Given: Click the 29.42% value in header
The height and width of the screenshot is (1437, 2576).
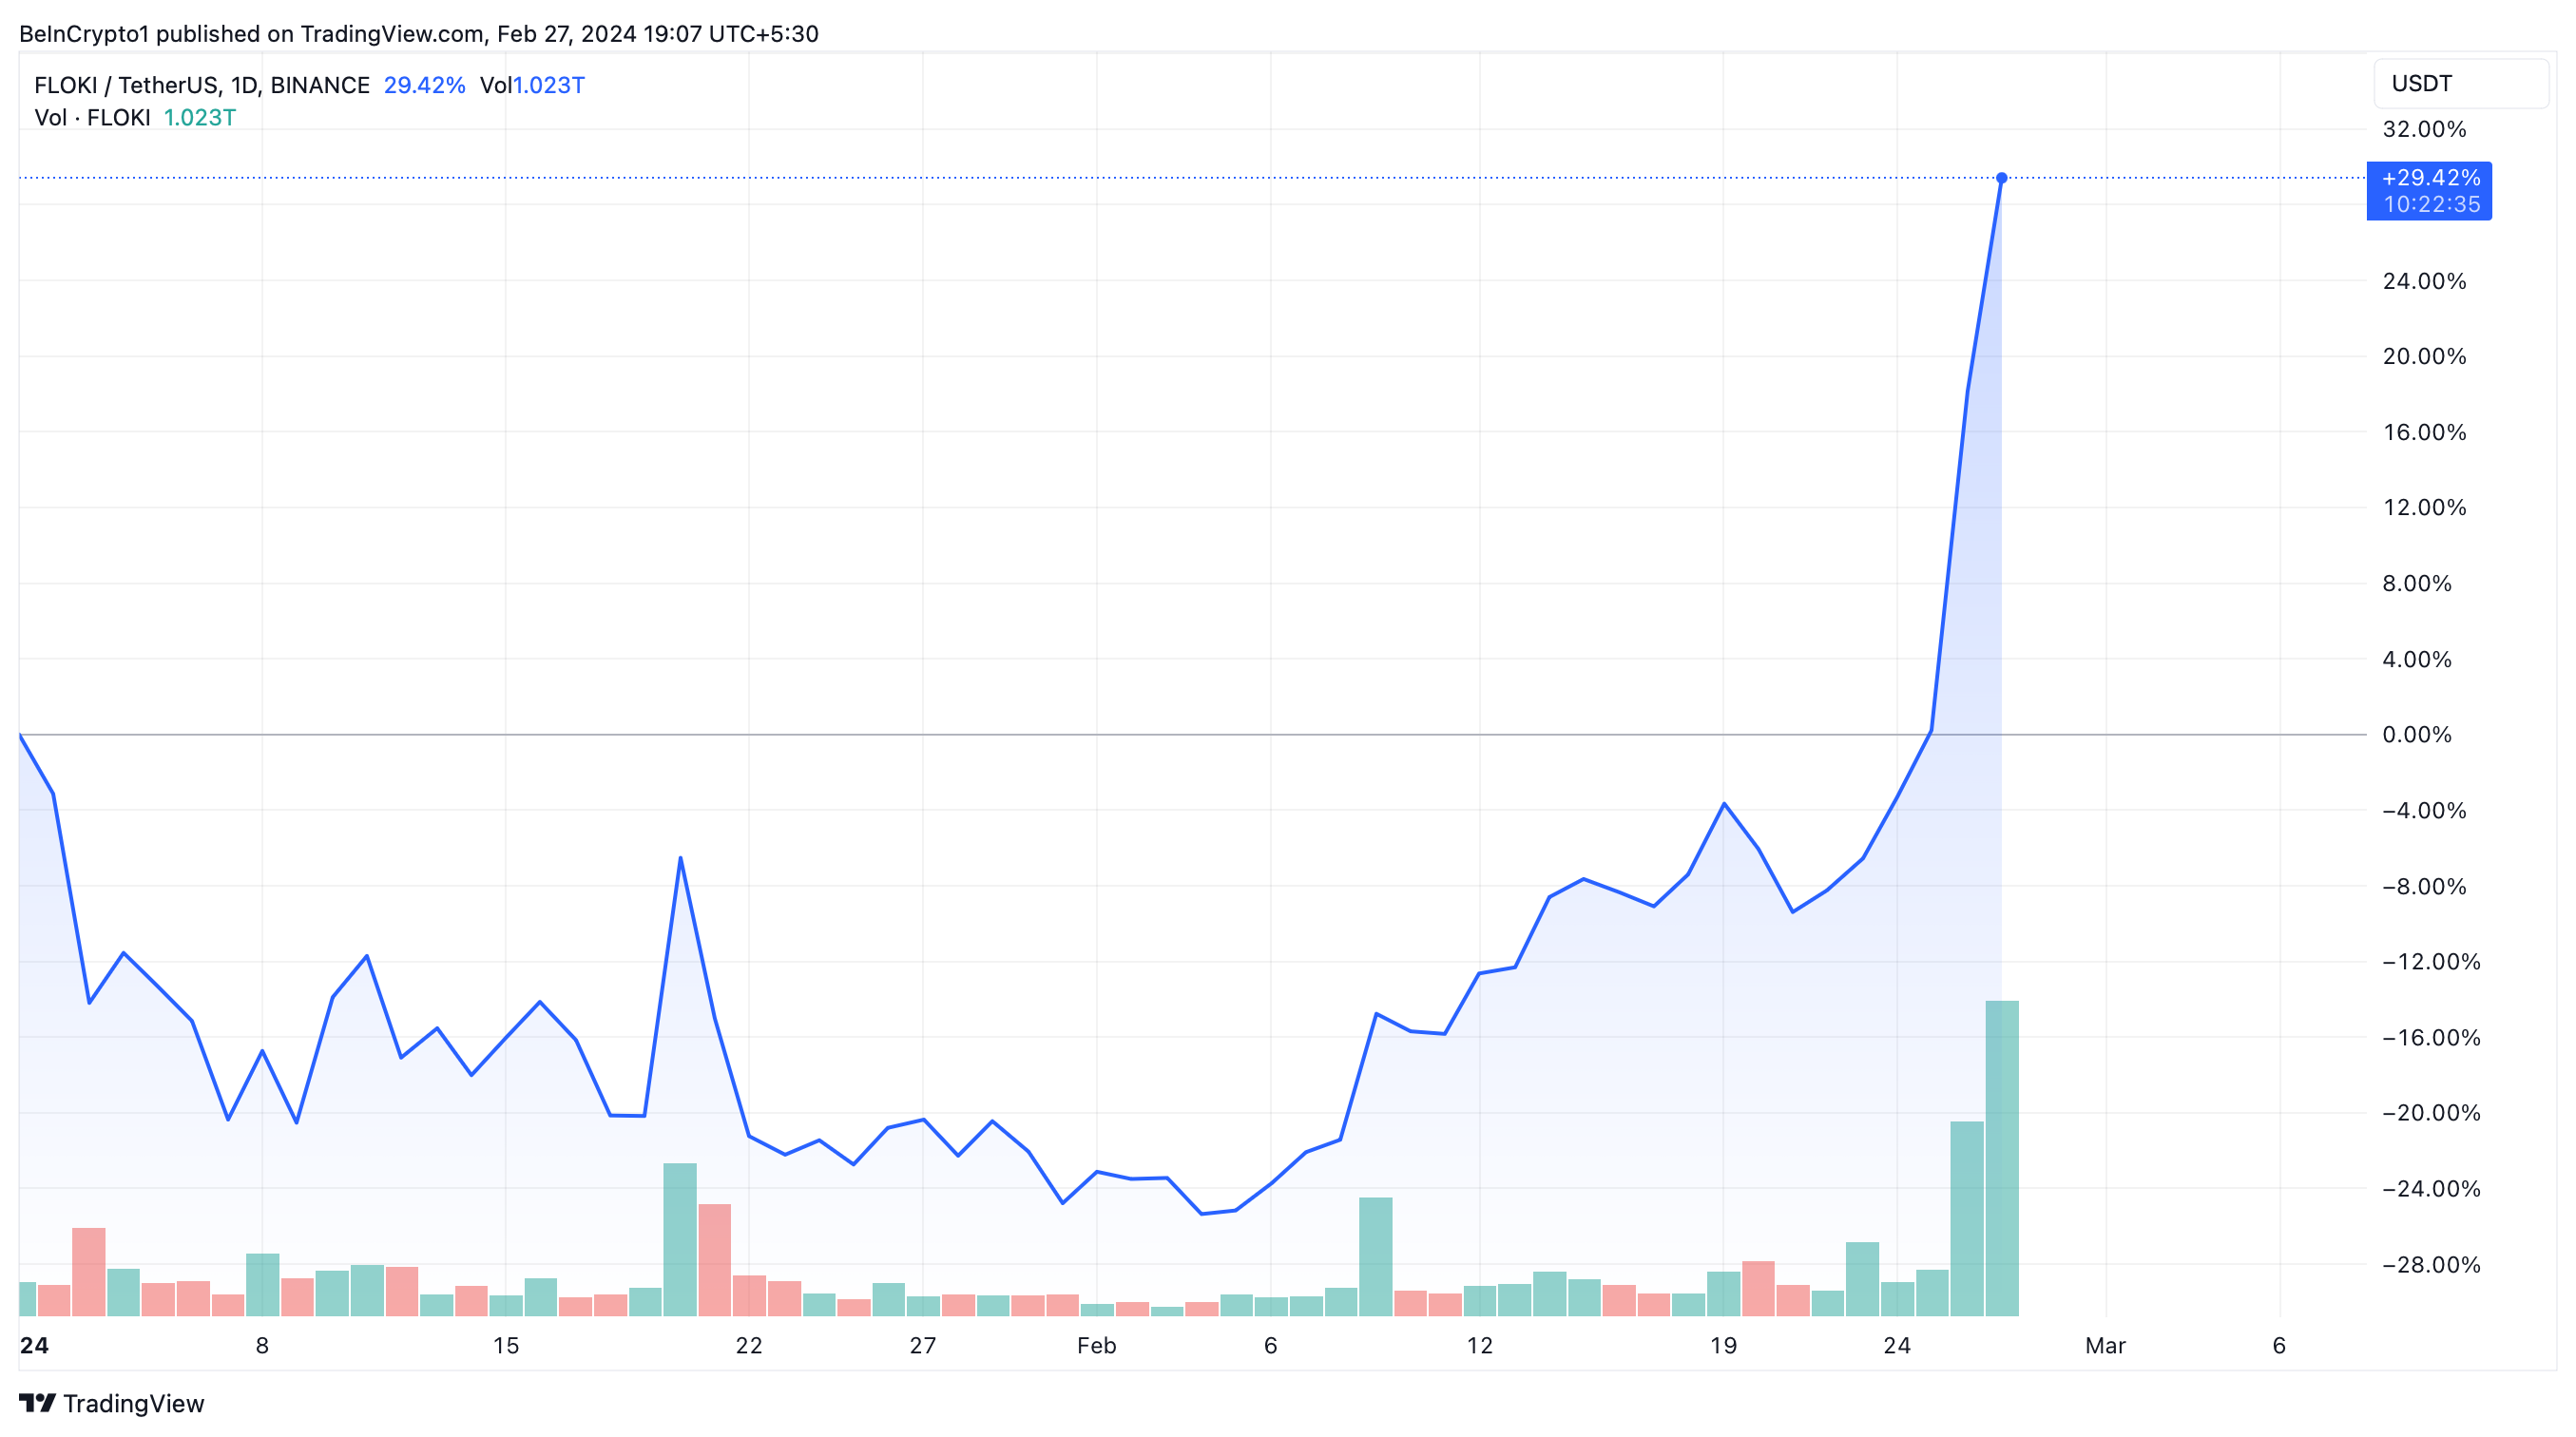Looking at the screenshot, I should point(424,85).
